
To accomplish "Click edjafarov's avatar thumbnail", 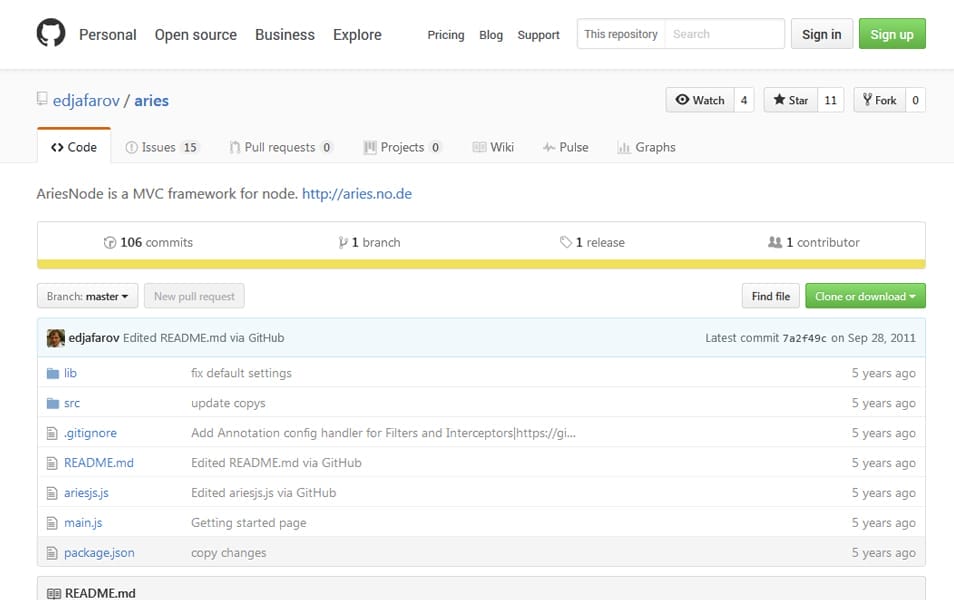I will 55,338.
